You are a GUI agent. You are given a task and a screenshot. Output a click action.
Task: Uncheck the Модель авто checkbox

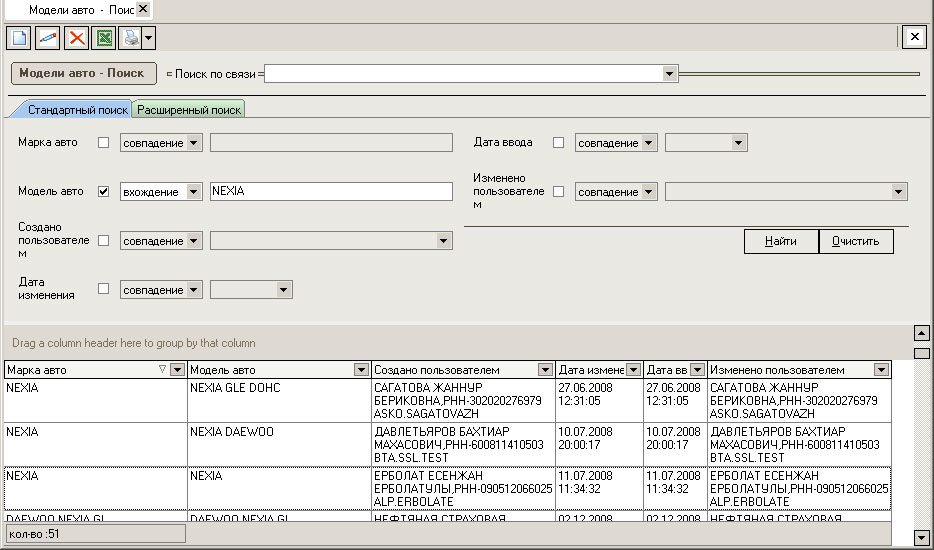tap(104, 192)
